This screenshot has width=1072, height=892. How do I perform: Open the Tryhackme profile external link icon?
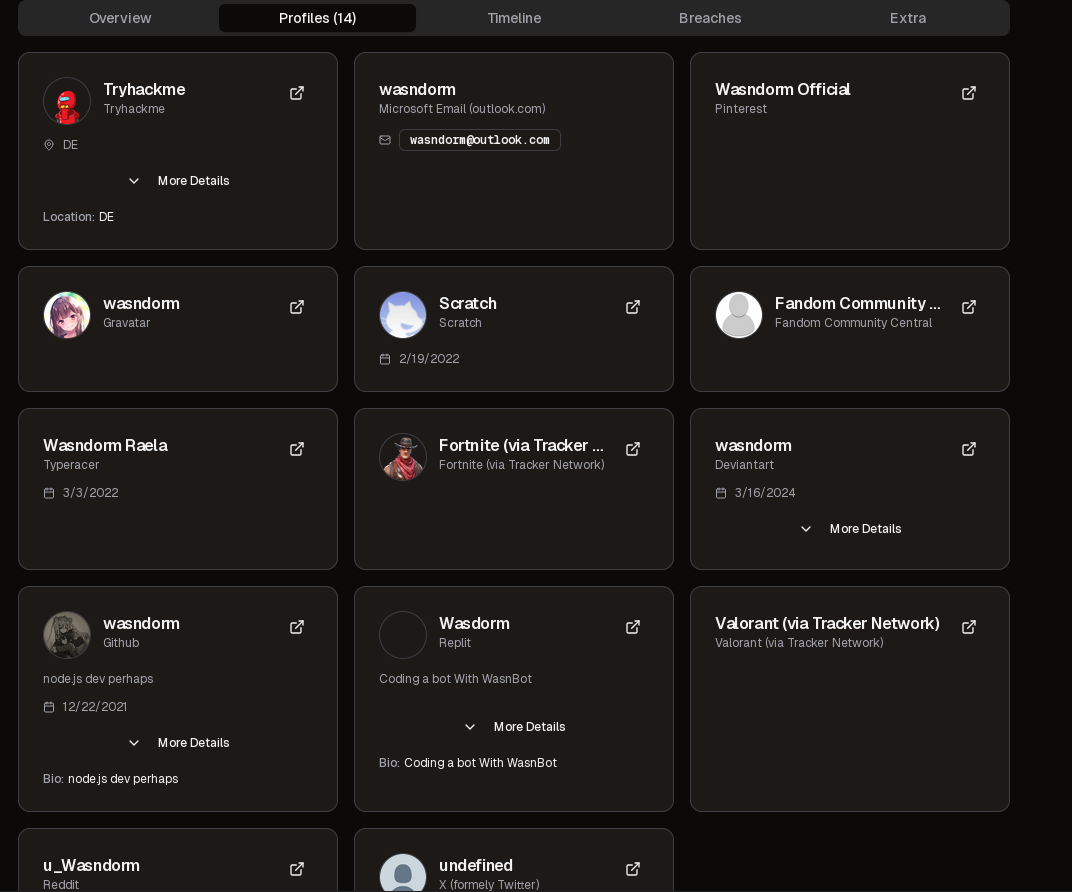point(297,93)
